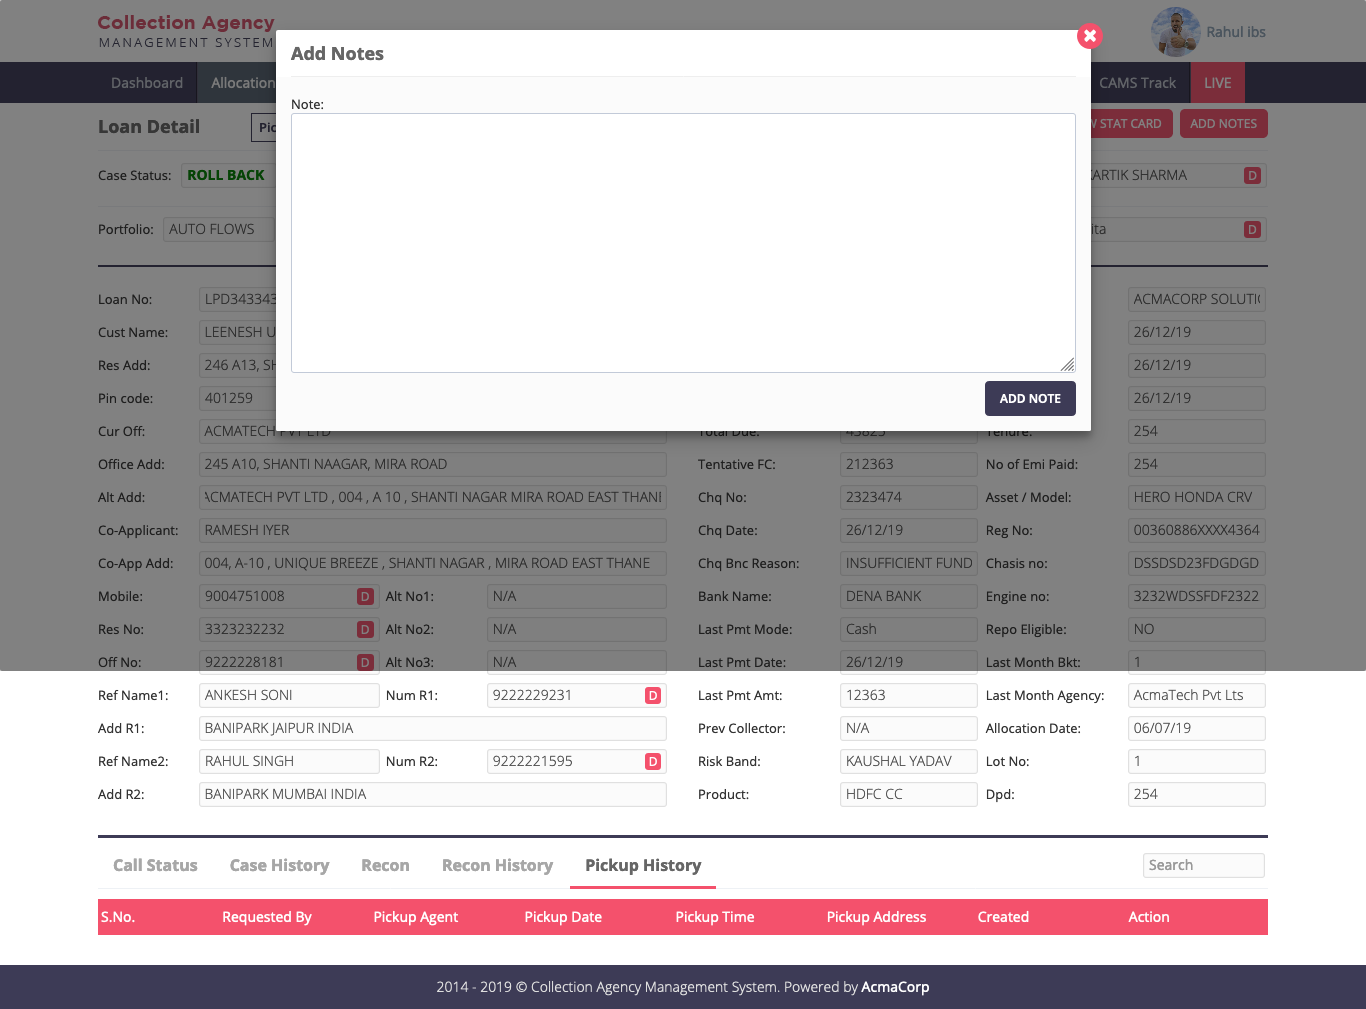
Task: Click inside the Note text area
Action: click(682, 242)
